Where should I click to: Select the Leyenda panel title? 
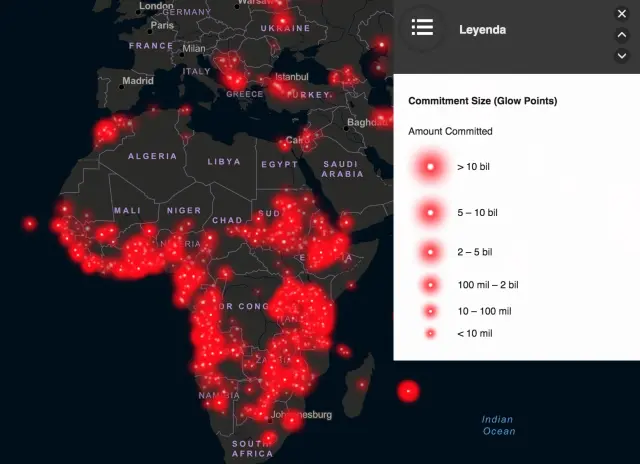[x=482, y=30]
